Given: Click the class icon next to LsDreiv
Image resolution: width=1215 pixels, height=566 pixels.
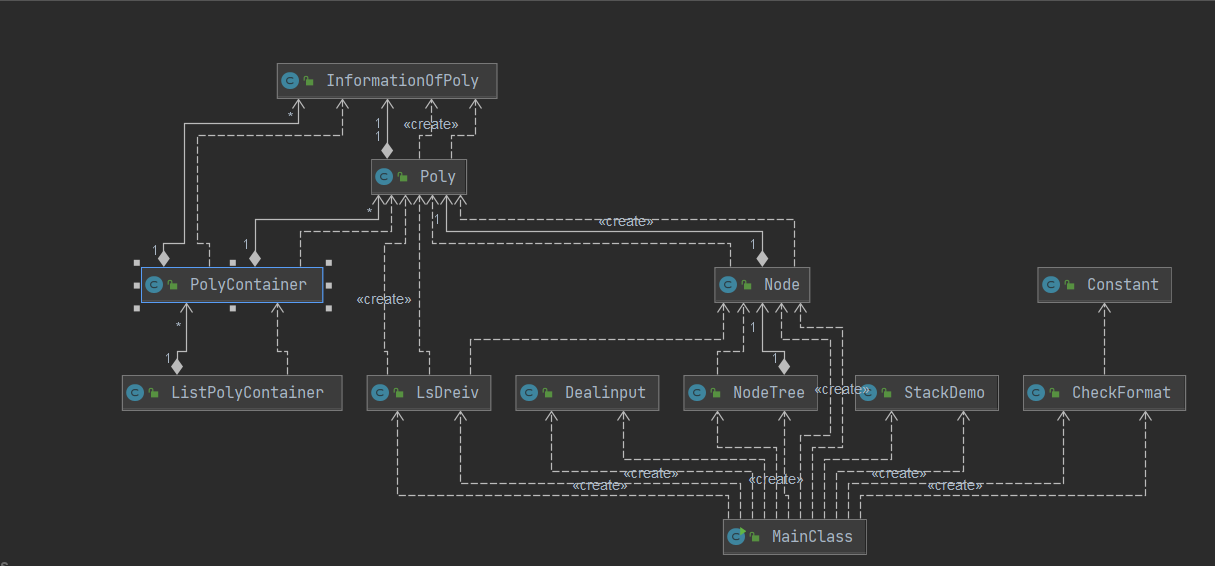Looking at the screenshot, I should click(380, 393).
